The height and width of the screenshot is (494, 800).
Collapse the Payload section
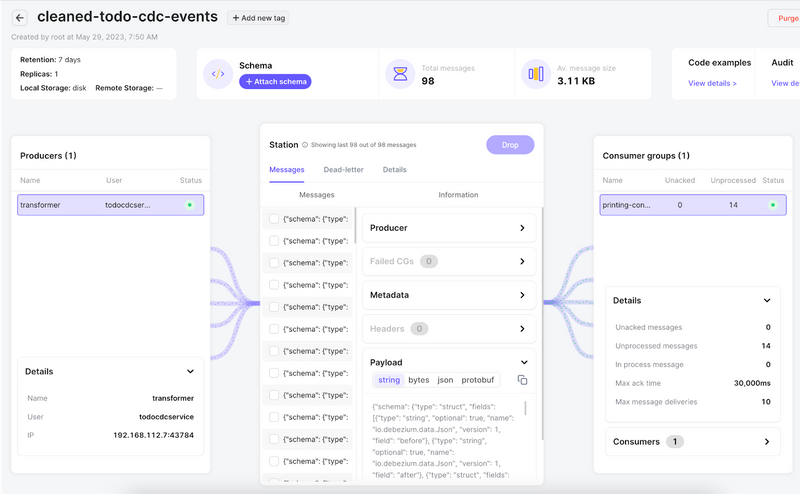(x=523, y=362)
